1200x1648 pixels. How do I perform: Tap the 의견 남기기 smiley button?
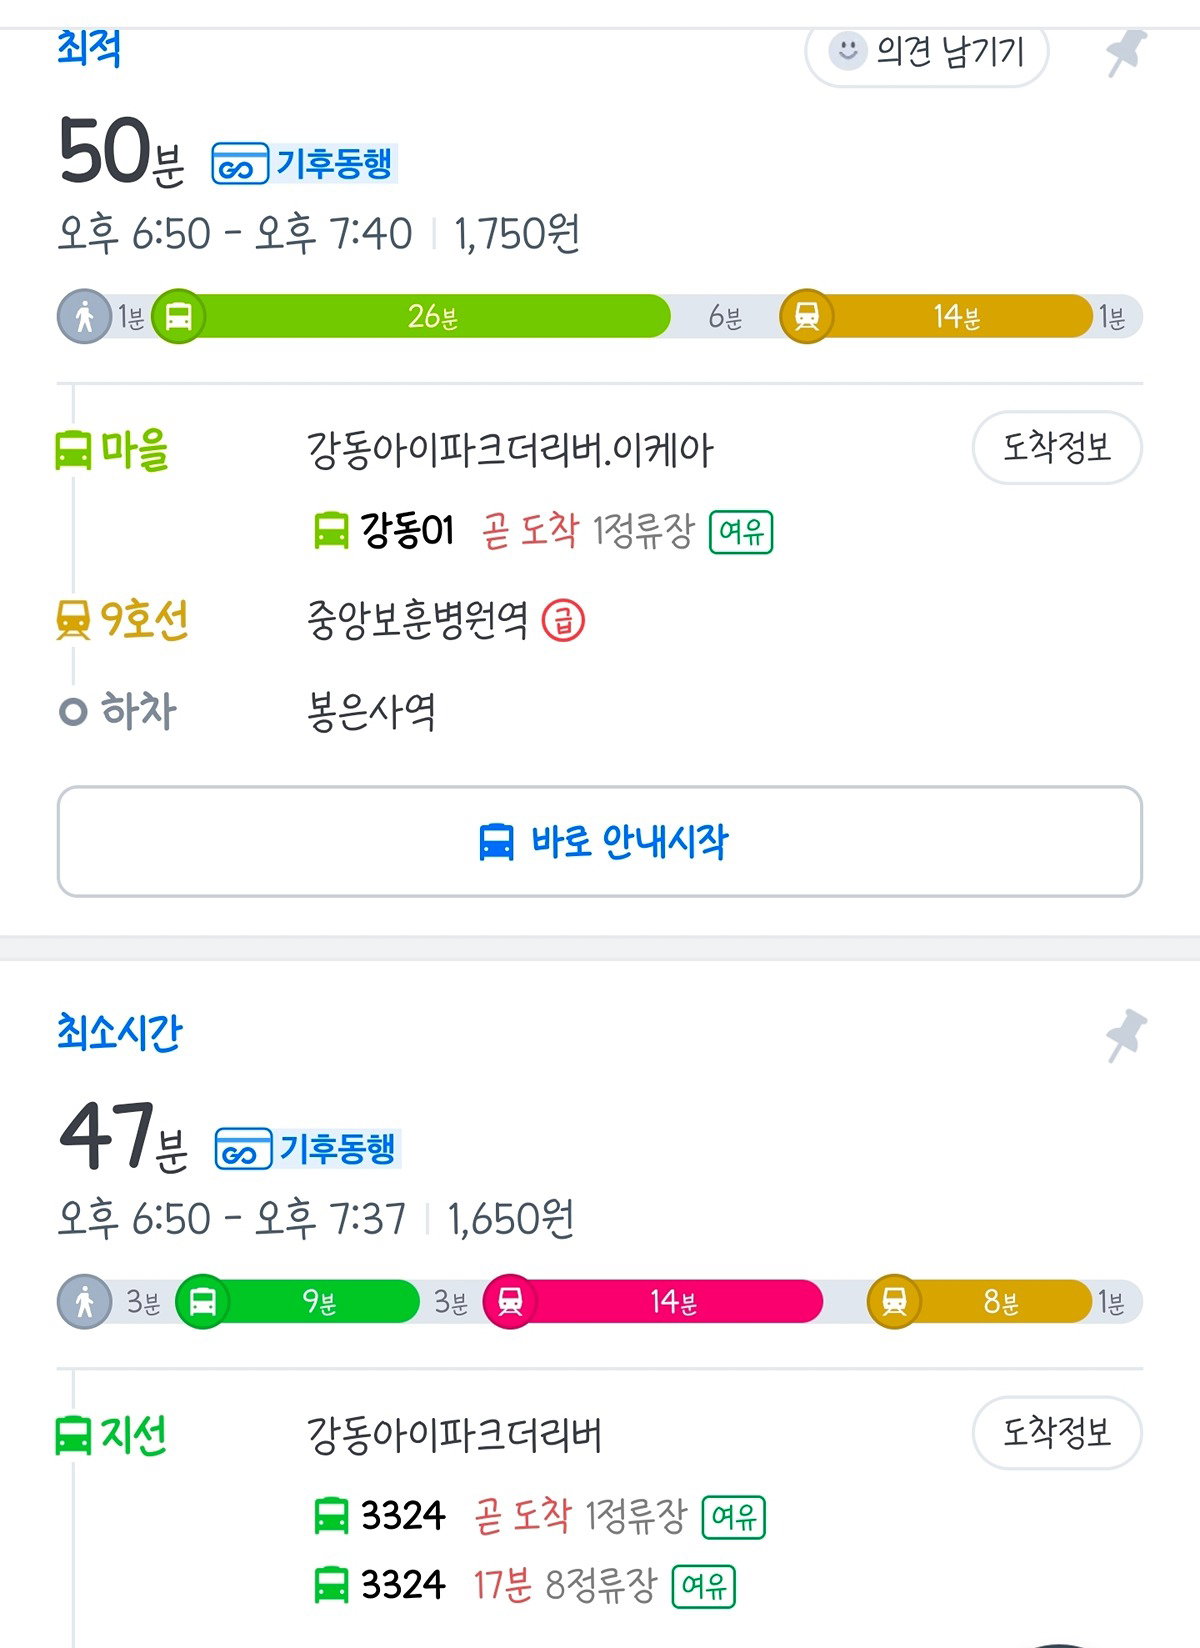click(927, 50)
